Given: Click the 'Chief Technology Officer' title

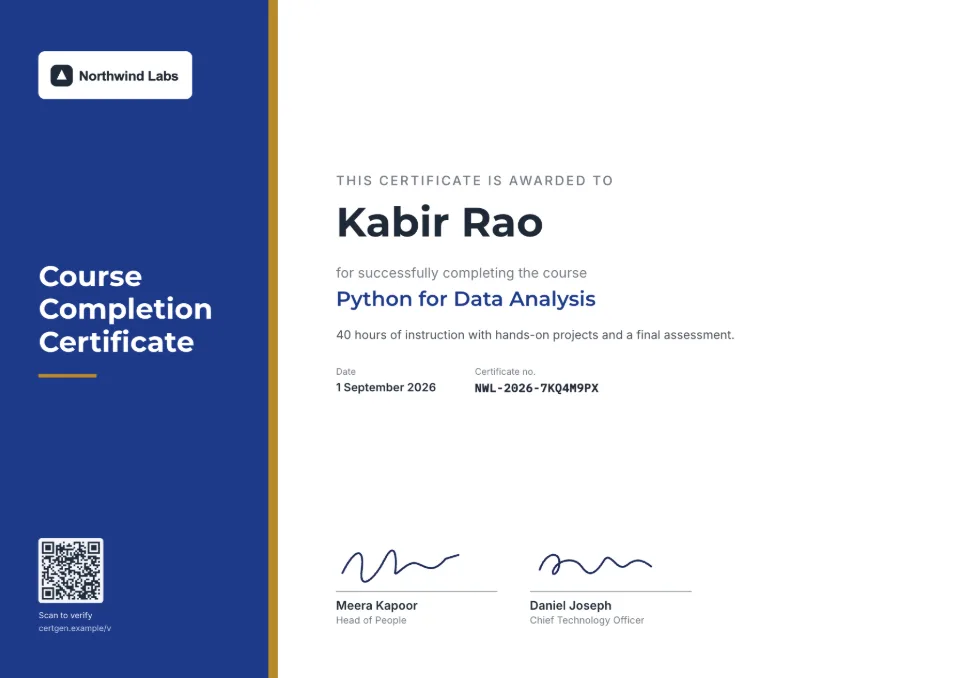Looking at the screenshot, I should [587, 620].
